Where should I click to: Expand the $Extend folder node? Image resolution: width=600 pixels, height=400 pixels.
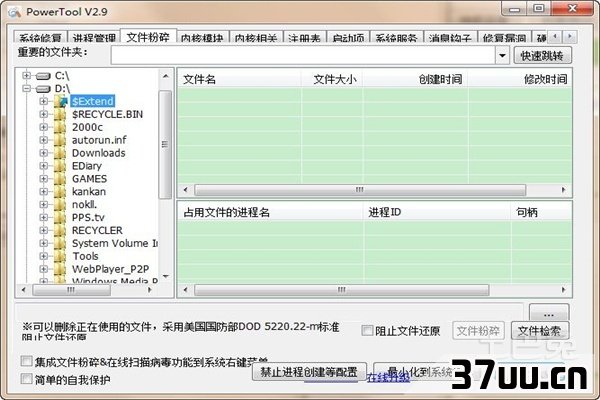44,101
